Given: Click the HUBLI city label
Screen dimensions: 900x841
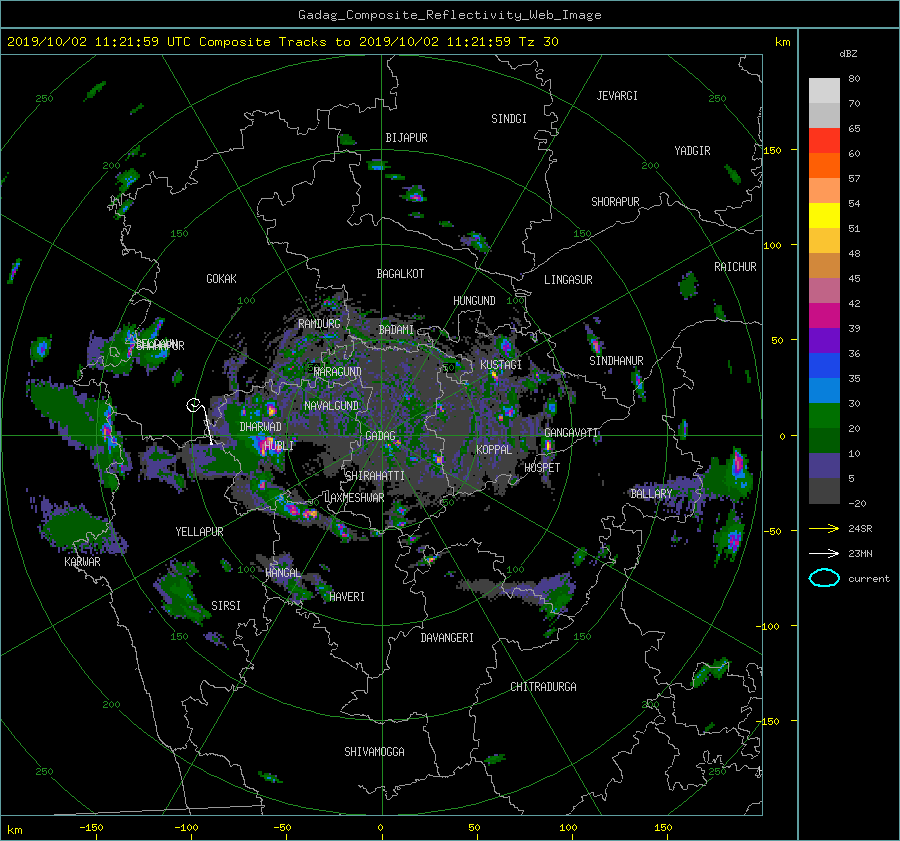Looking at the screenshot, I should pos(279,445).
